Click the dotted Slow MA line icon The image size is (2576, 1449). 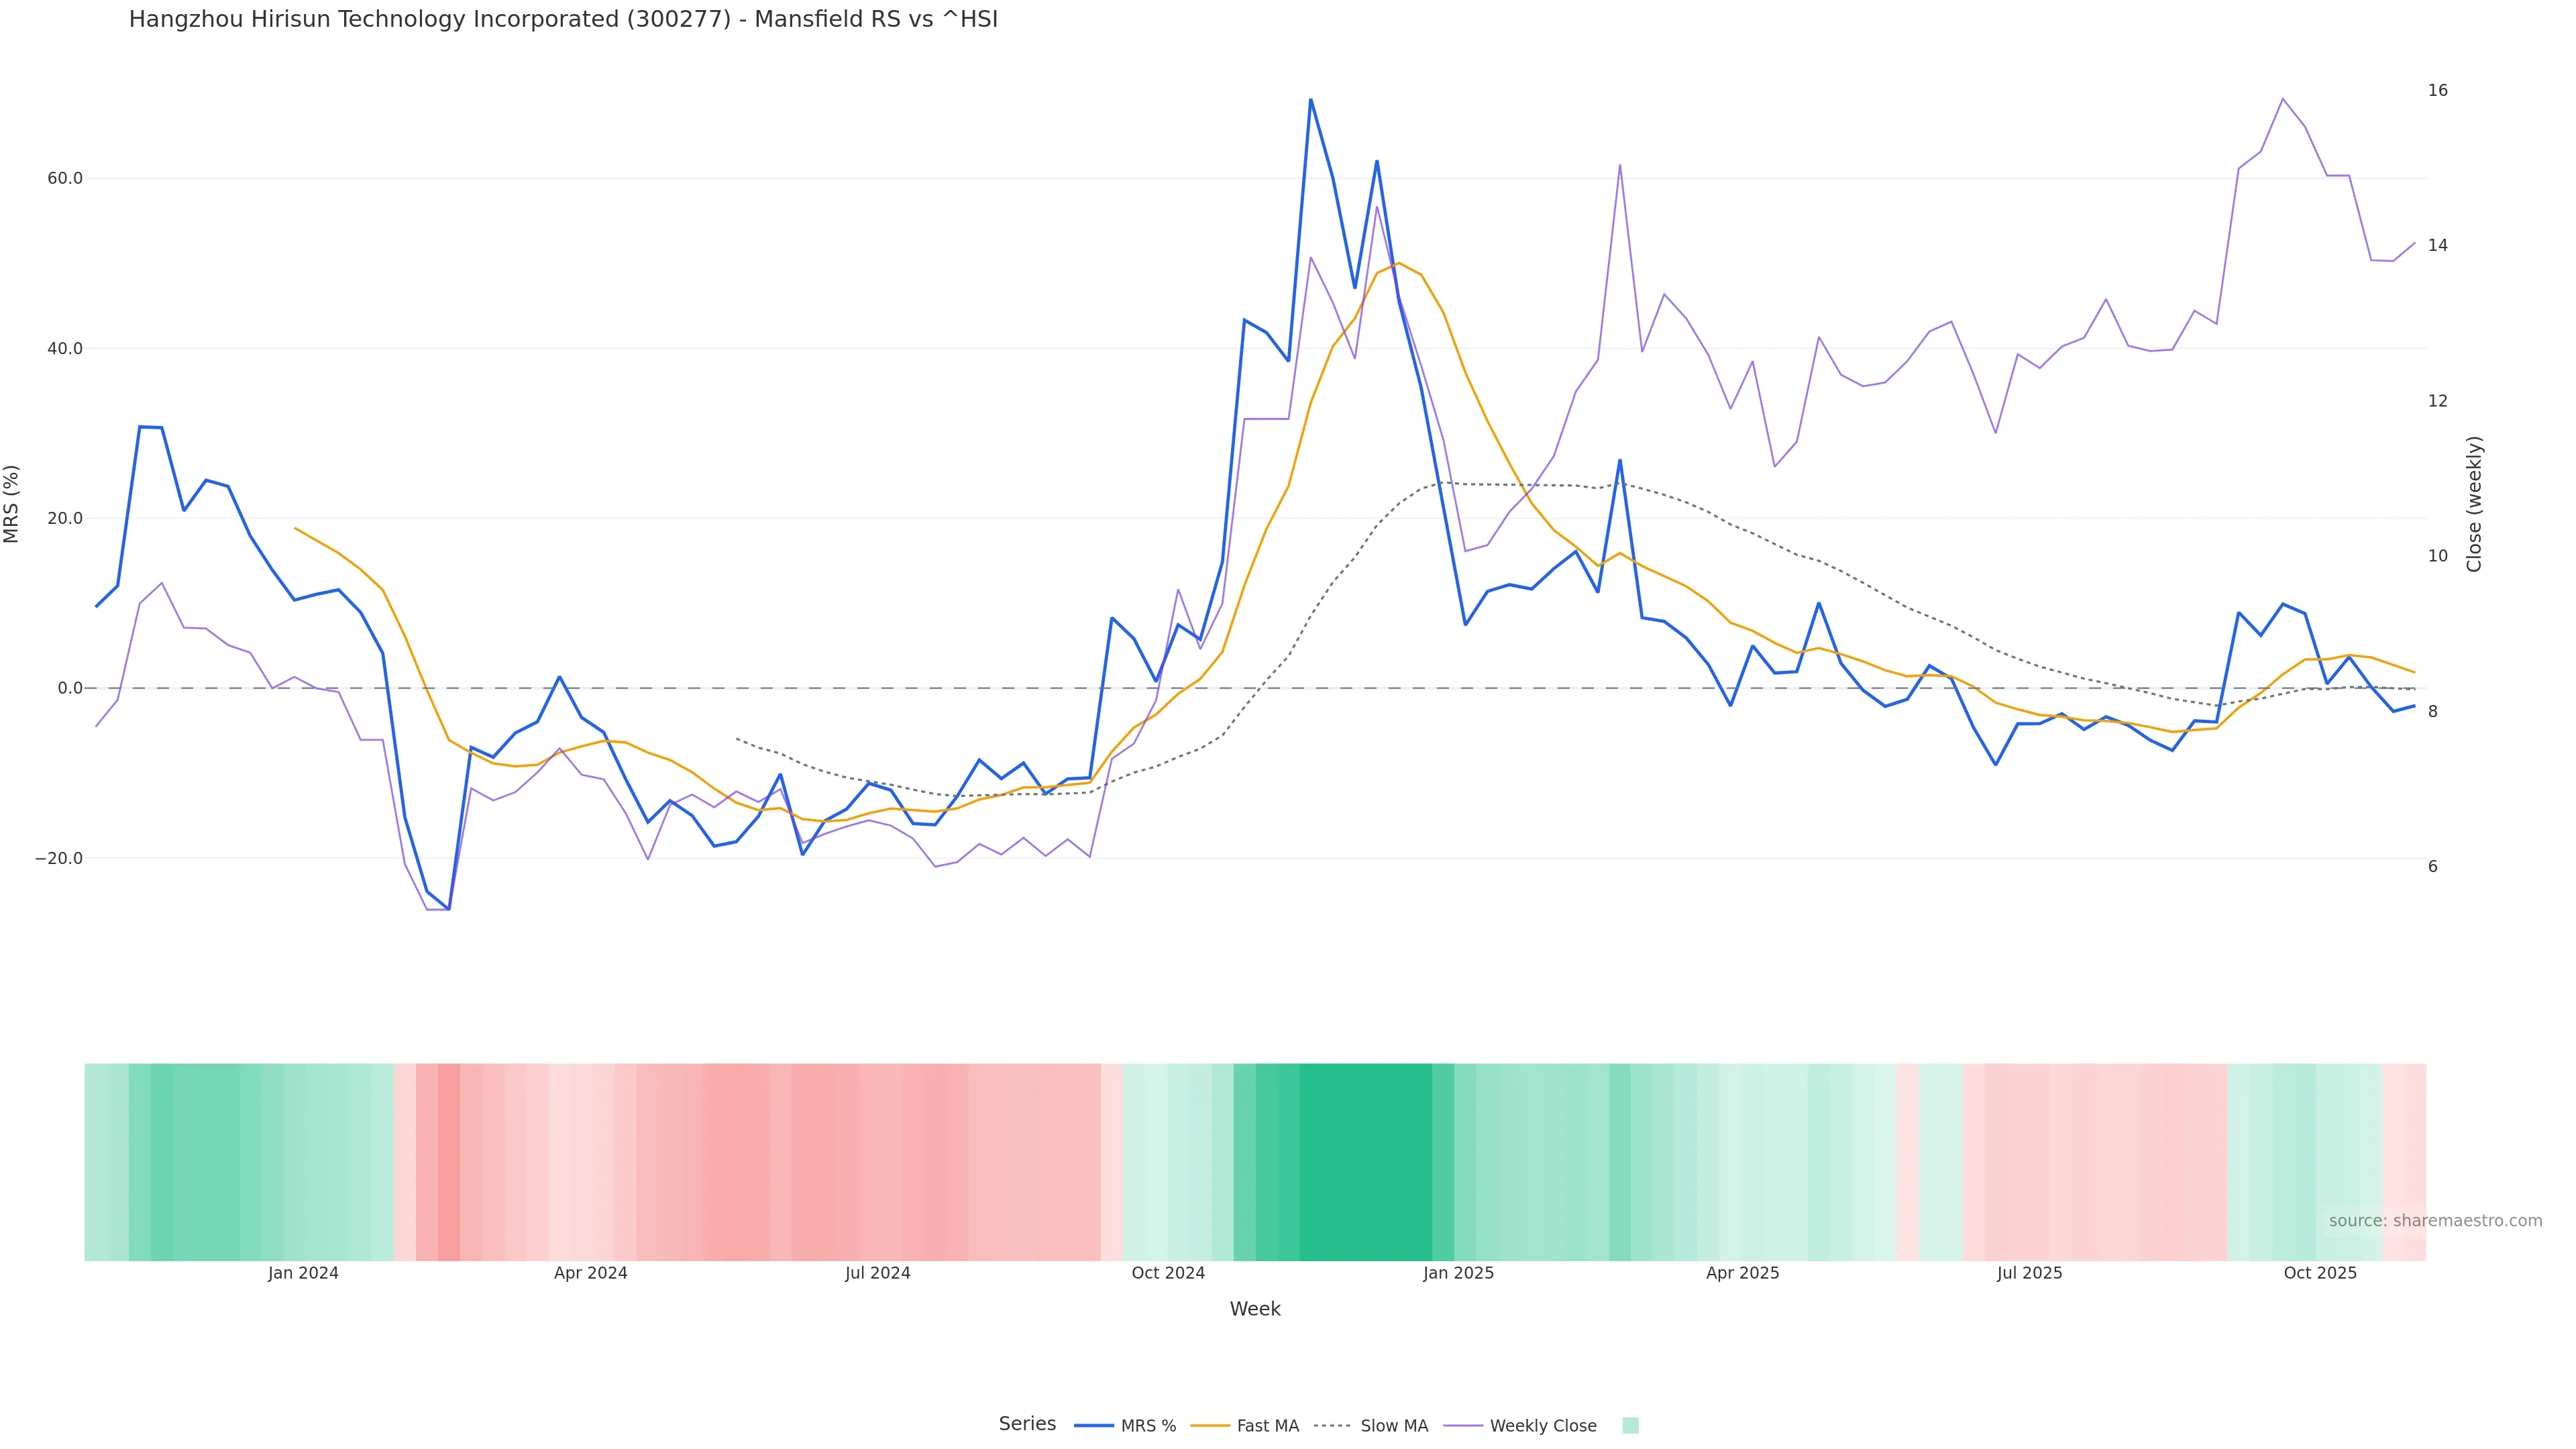click(1332, 1426)
